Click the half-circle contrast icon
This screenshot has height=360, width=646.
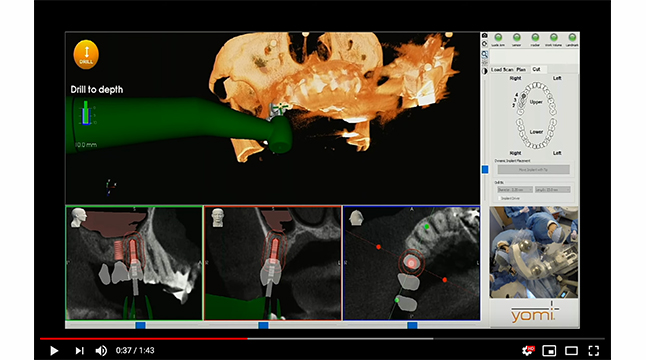485,71
